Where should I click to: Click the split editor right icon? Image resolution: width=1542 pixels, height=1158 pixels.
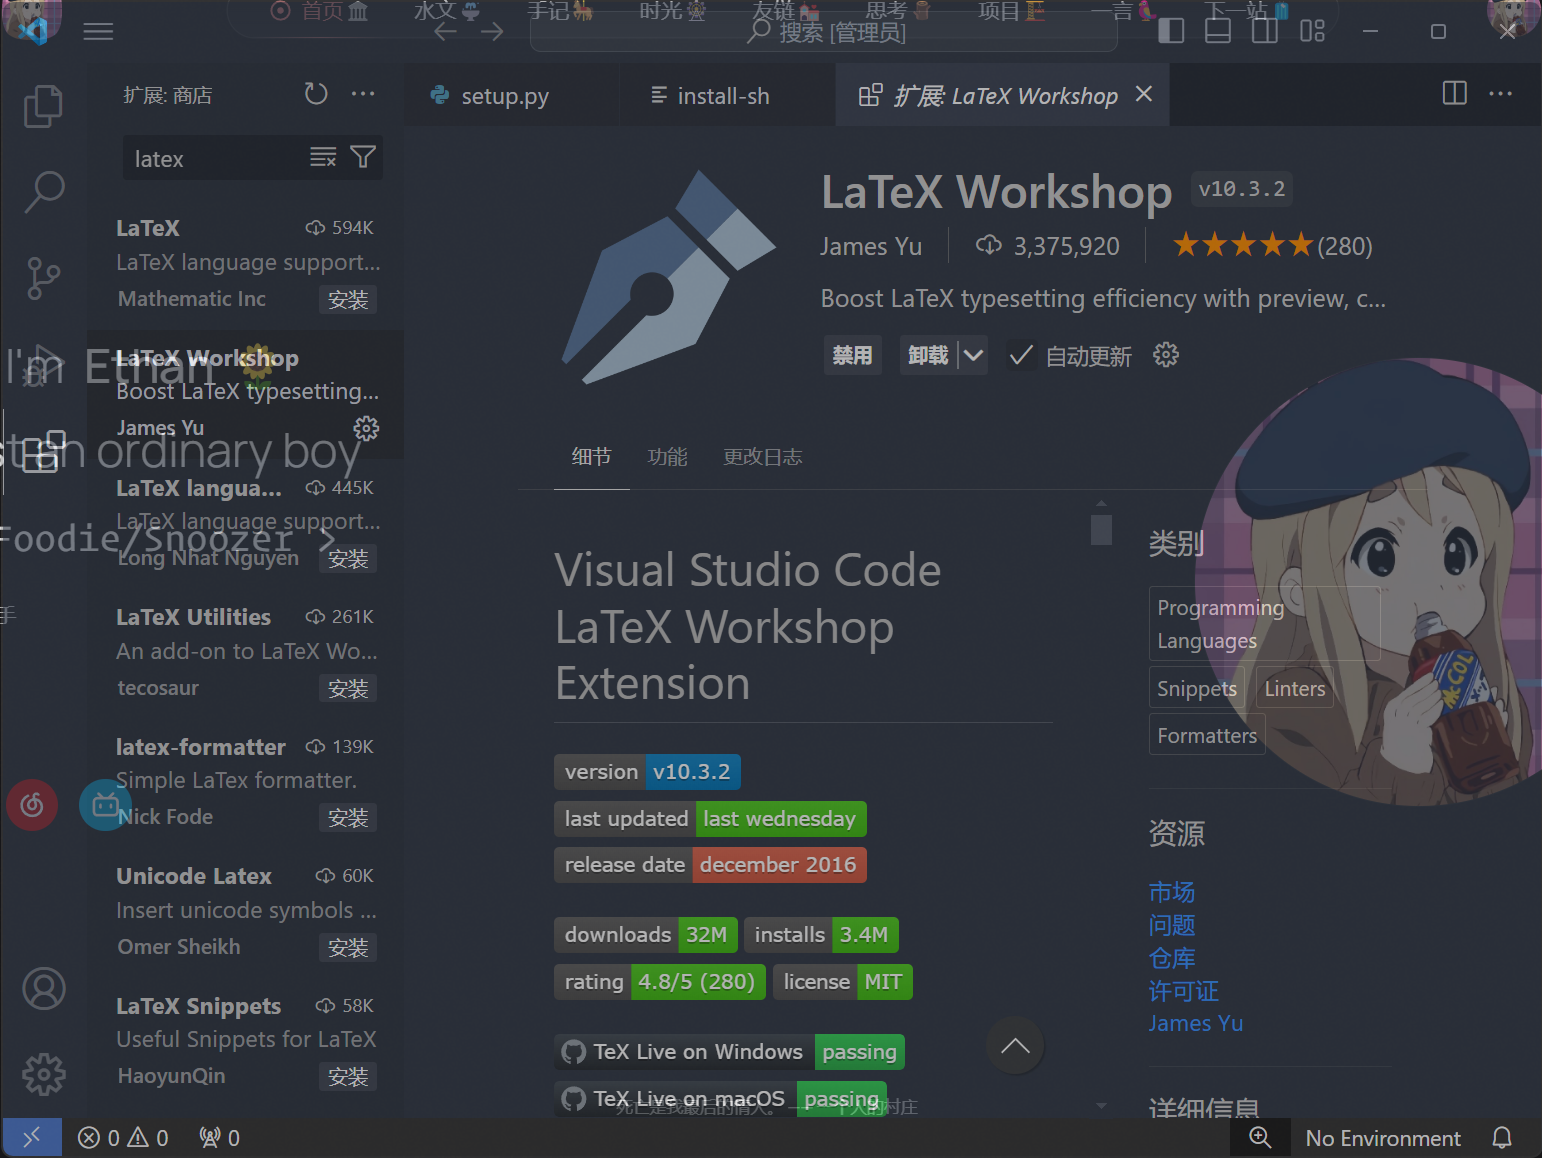coord(1454,94)
